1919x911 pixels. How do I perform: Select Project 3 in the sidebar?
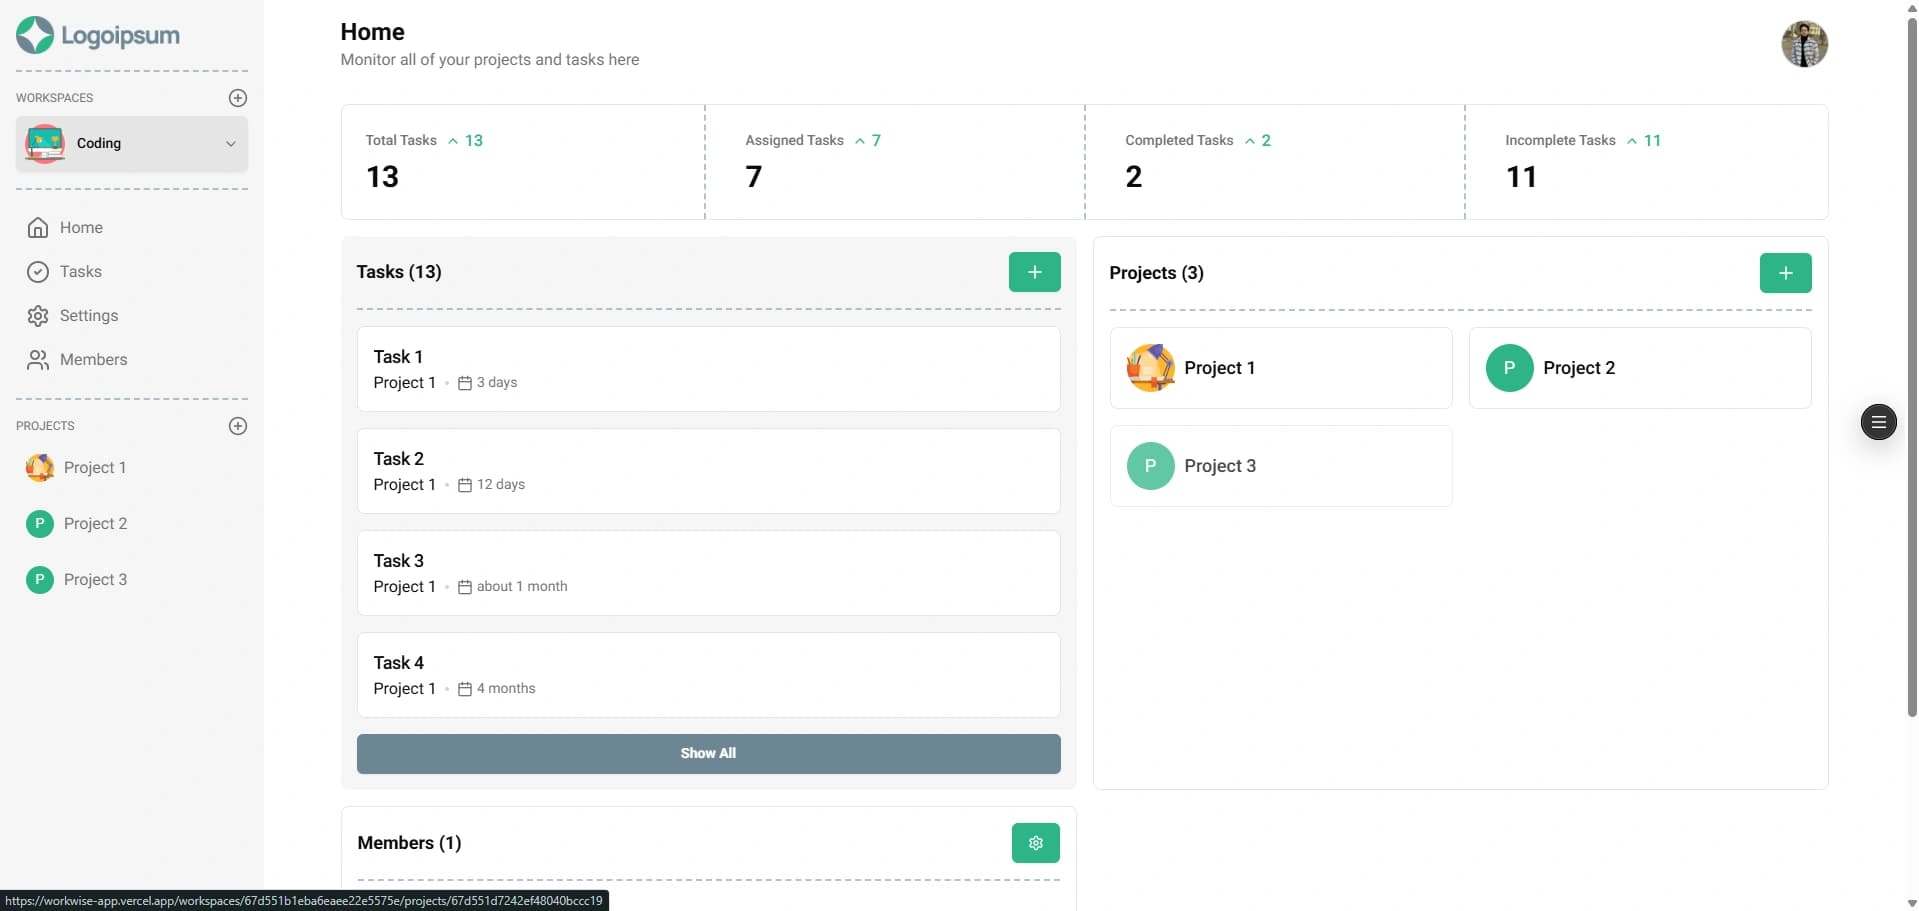point(96,579)
